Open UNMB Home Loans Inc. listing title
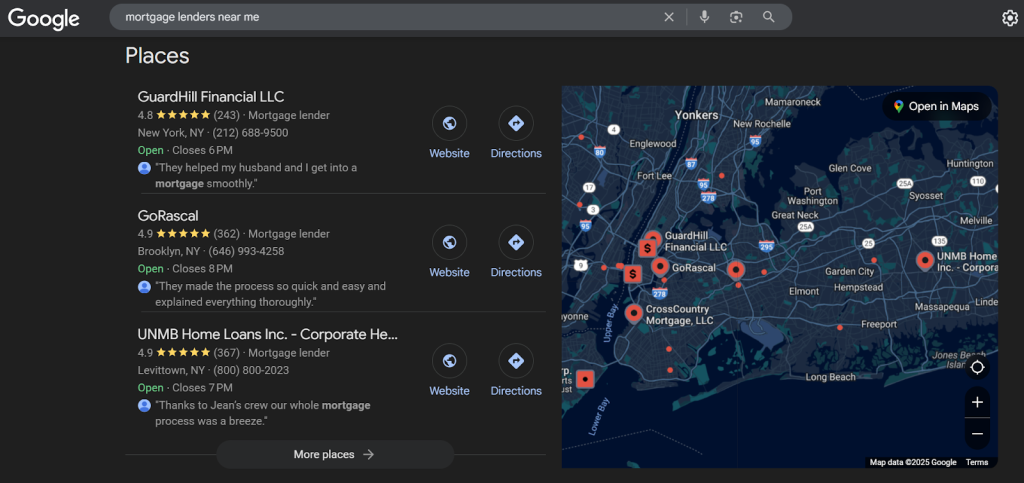1024x483 pixels. [268, 334]
